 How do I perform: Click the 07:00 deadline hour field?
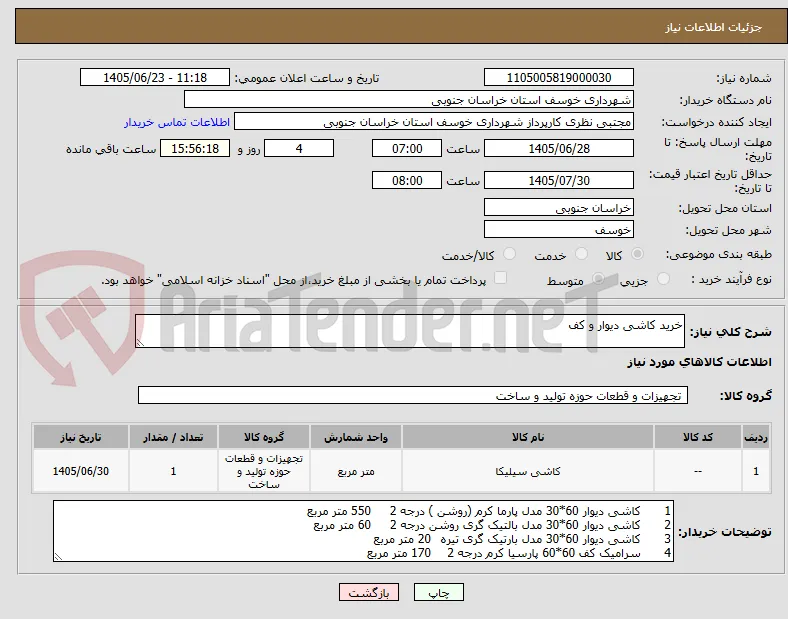point(407,149)
